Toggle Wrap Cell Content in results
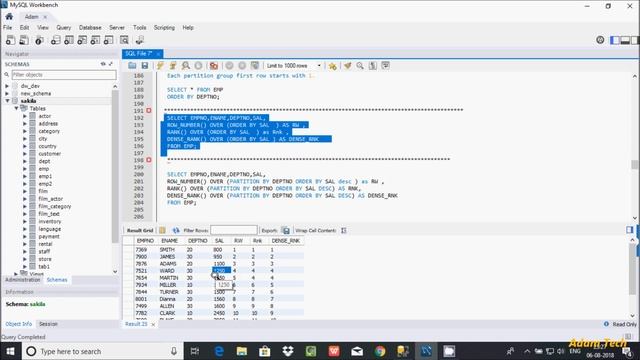The height and width of the screenshot is (360, 640). tap(344, 230)
